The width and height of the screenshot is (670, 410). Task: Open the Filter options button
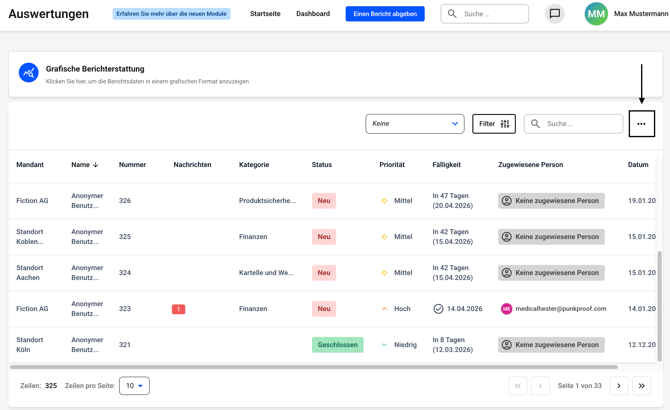[x=493, y=124]
